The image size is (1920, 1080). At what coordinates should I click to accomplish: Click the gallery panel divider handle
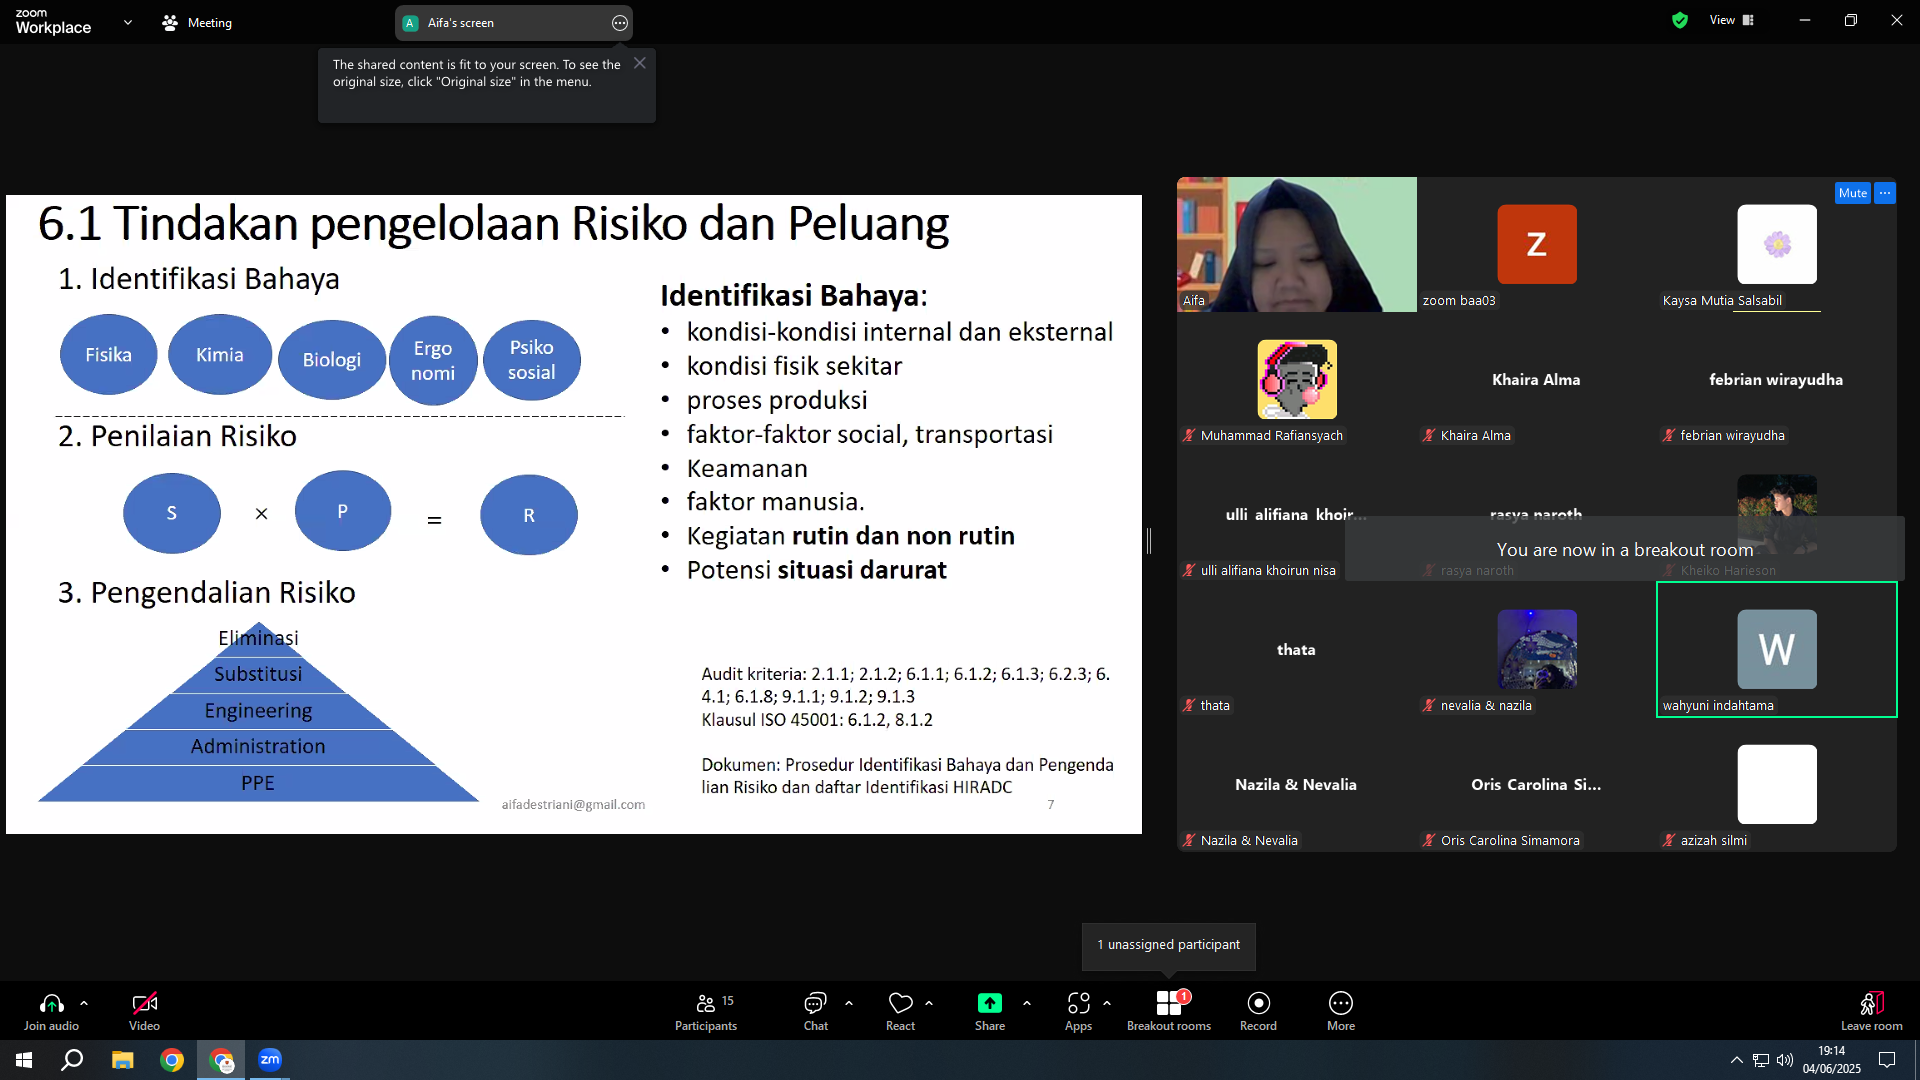(1149, 541)
